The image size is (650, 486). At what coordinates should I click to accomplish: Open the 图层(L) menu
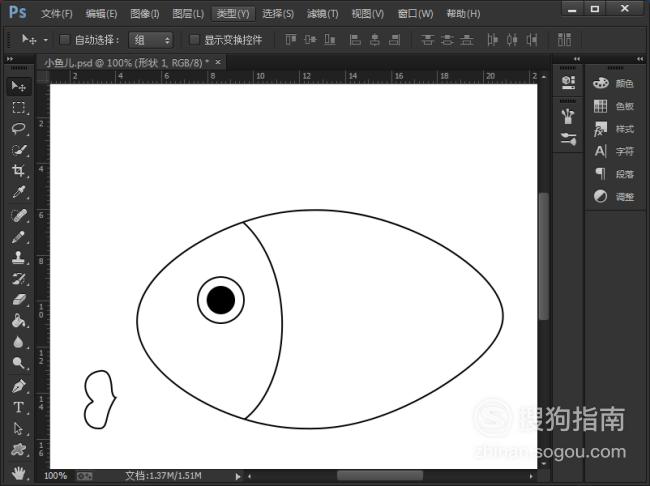(188, 14)
